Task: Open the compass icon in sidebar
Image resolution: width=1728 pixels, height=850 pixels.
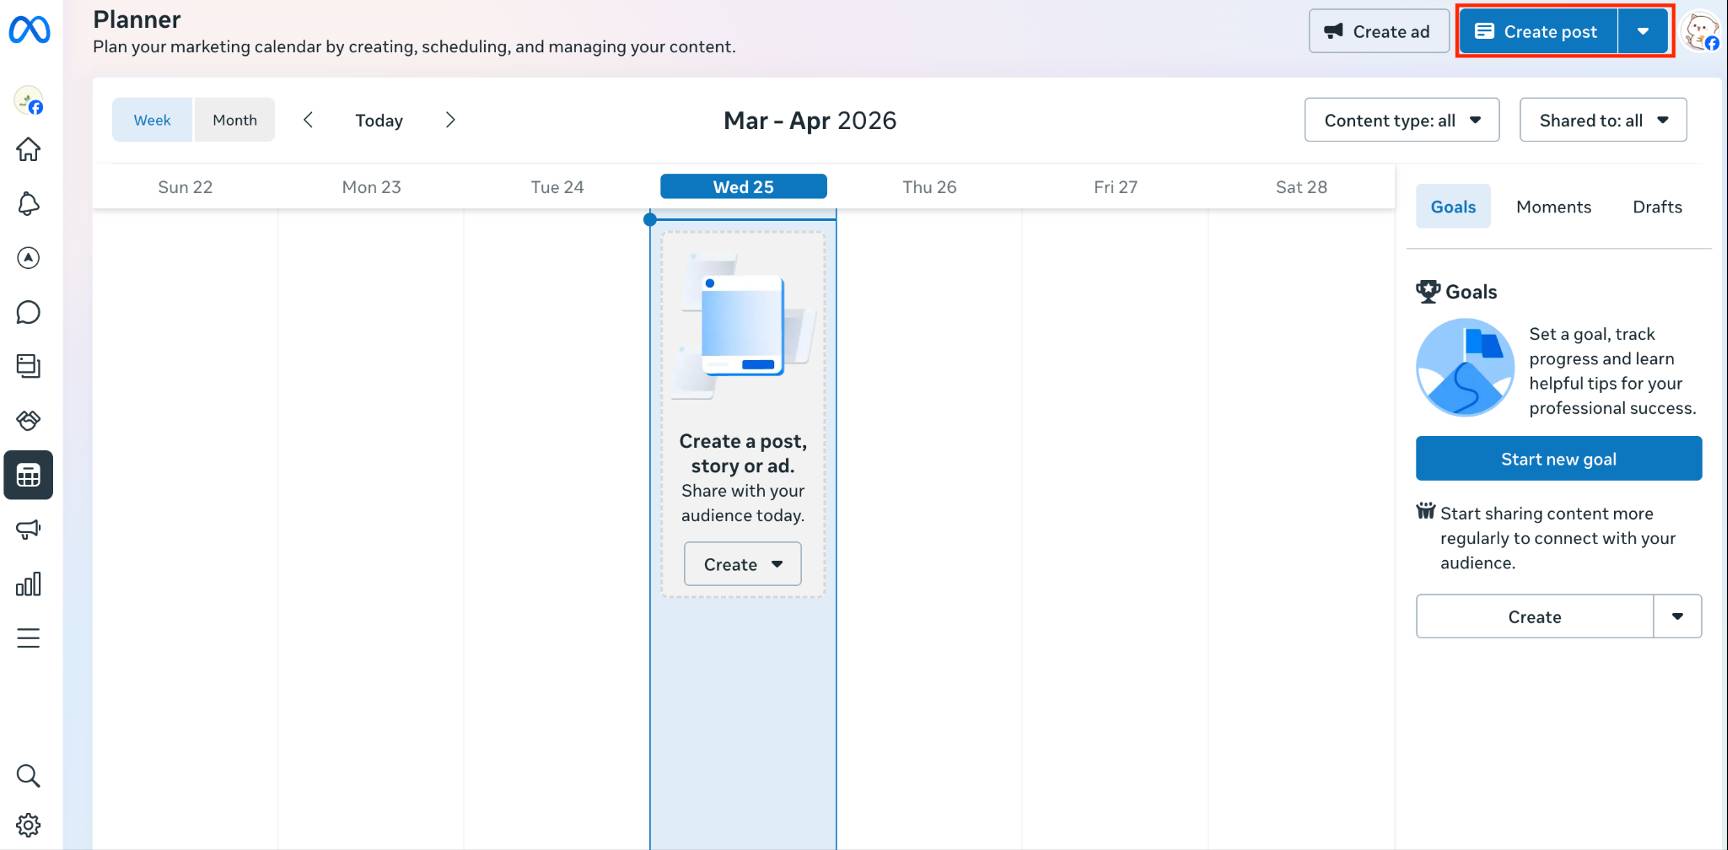Action: click(29, 258)
